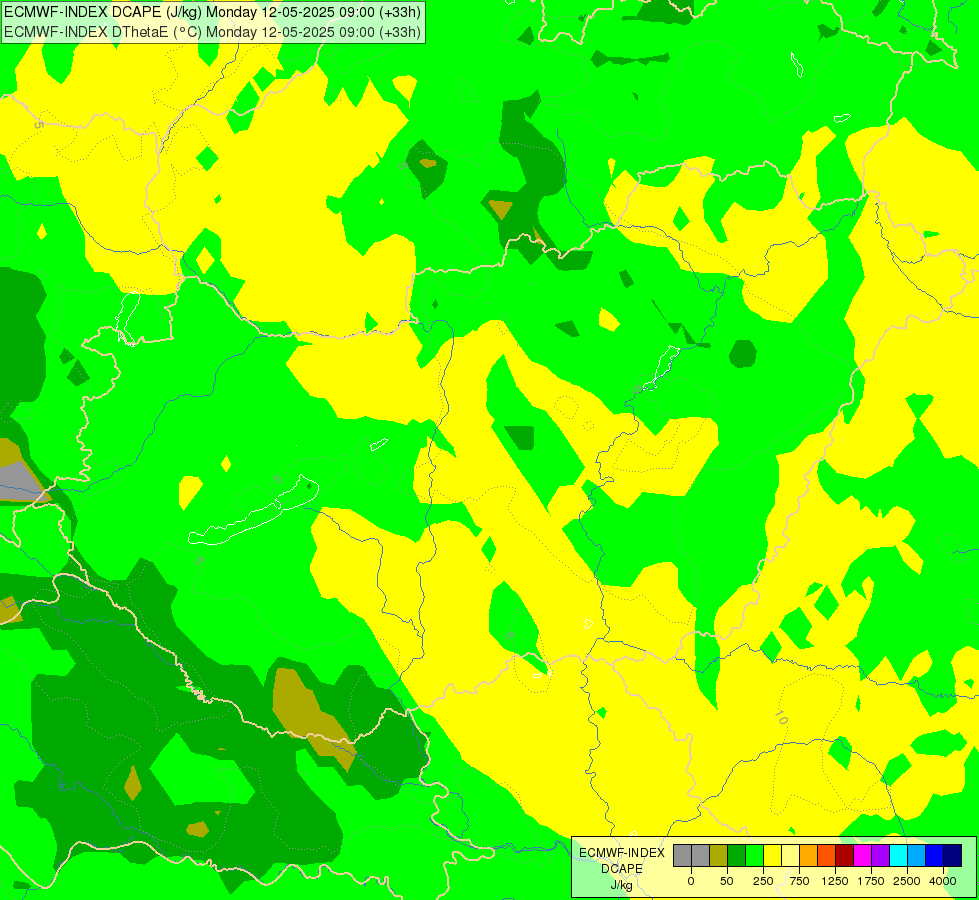Click the "ECMWF-INDEX DCAPE (J/kg)" header line
Screen dimensions: 979x900
[212, 12]
